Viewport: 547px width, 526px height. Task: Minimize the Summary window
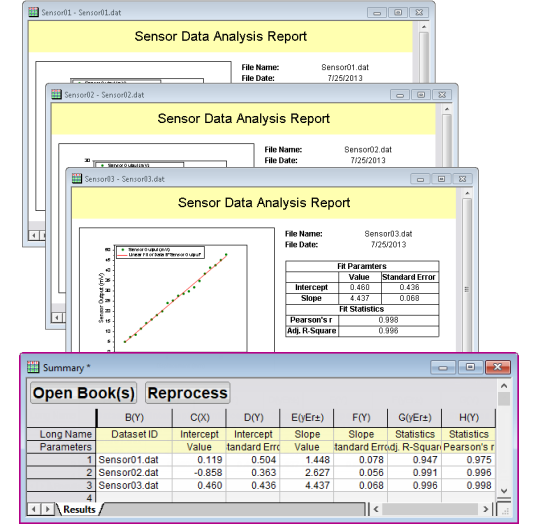pyautogui.click(x=443, y=367)
